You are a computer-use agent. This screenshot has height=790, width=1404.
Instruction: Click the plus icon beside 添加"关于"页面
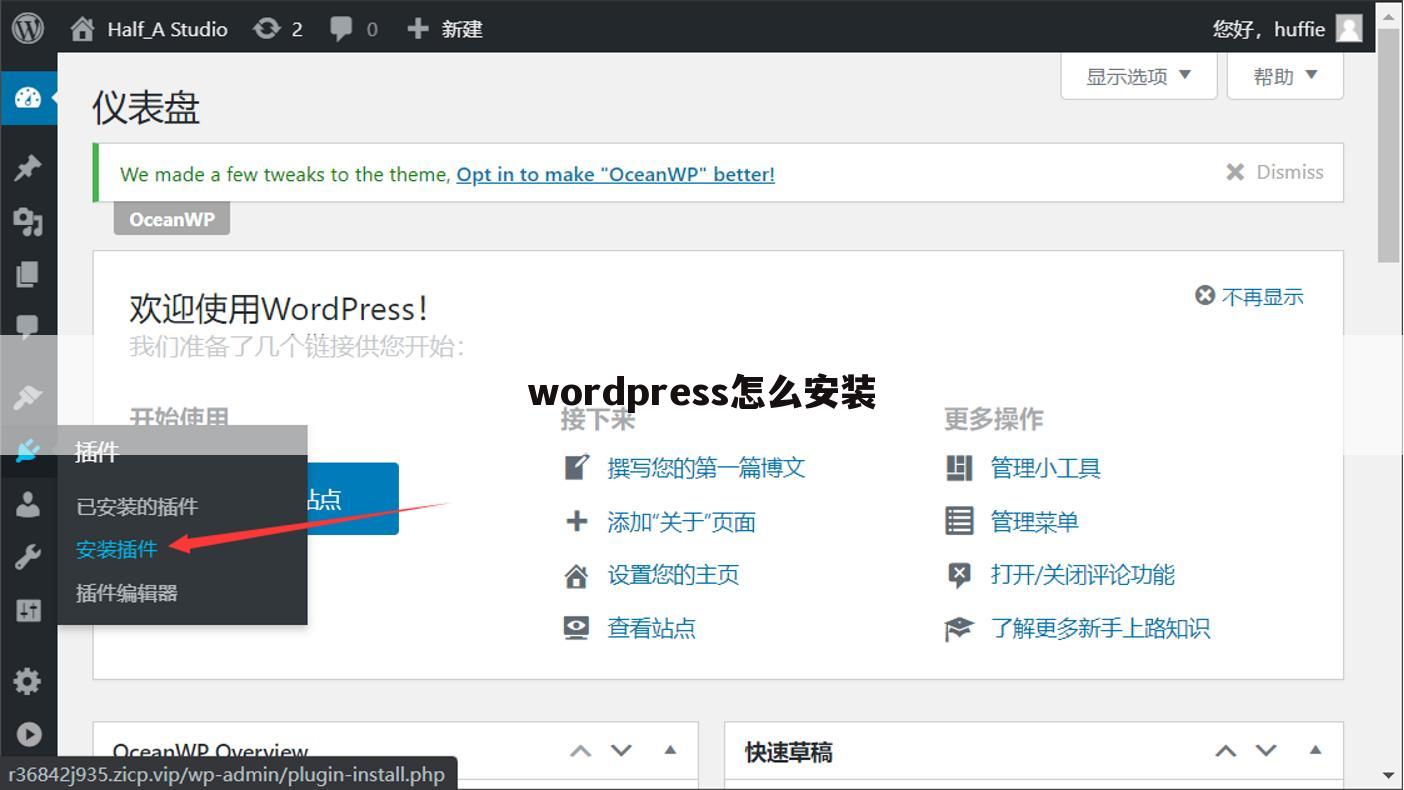(x=577, y=521)
